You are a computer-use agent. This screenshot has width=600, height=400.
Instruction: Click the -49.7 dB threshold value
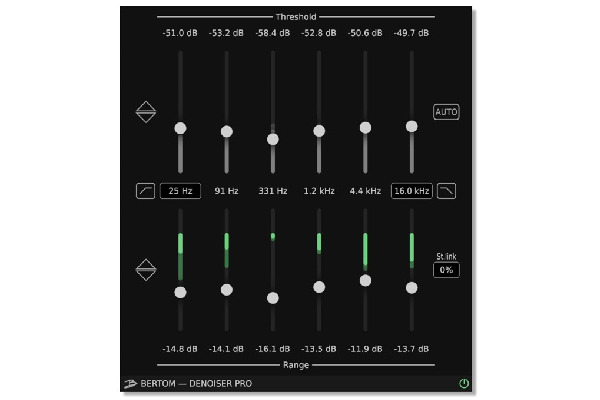(411, 33)
